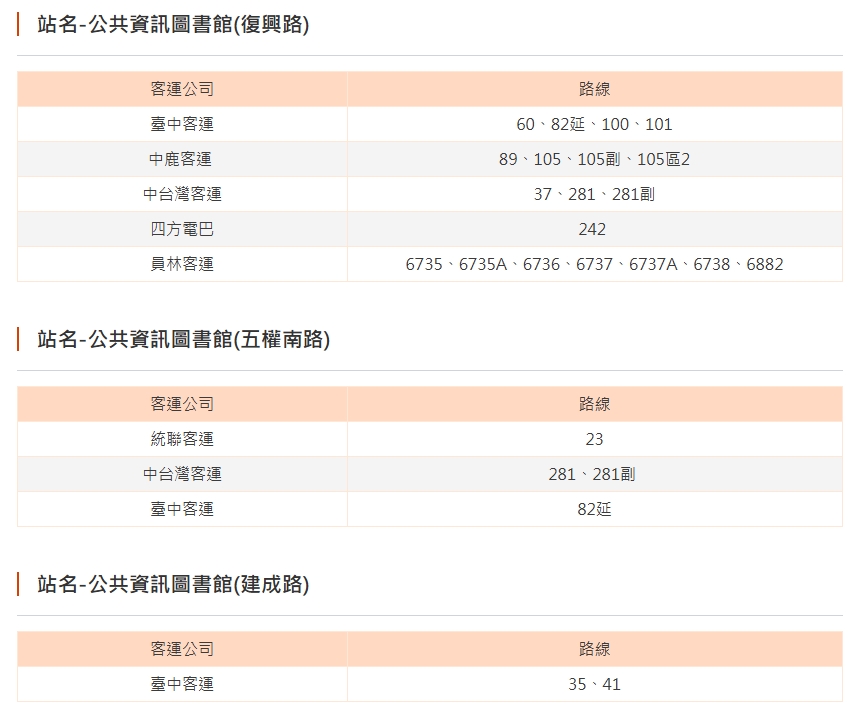Click the route 23 cell

pyautogui.click(x=594, y=439)
